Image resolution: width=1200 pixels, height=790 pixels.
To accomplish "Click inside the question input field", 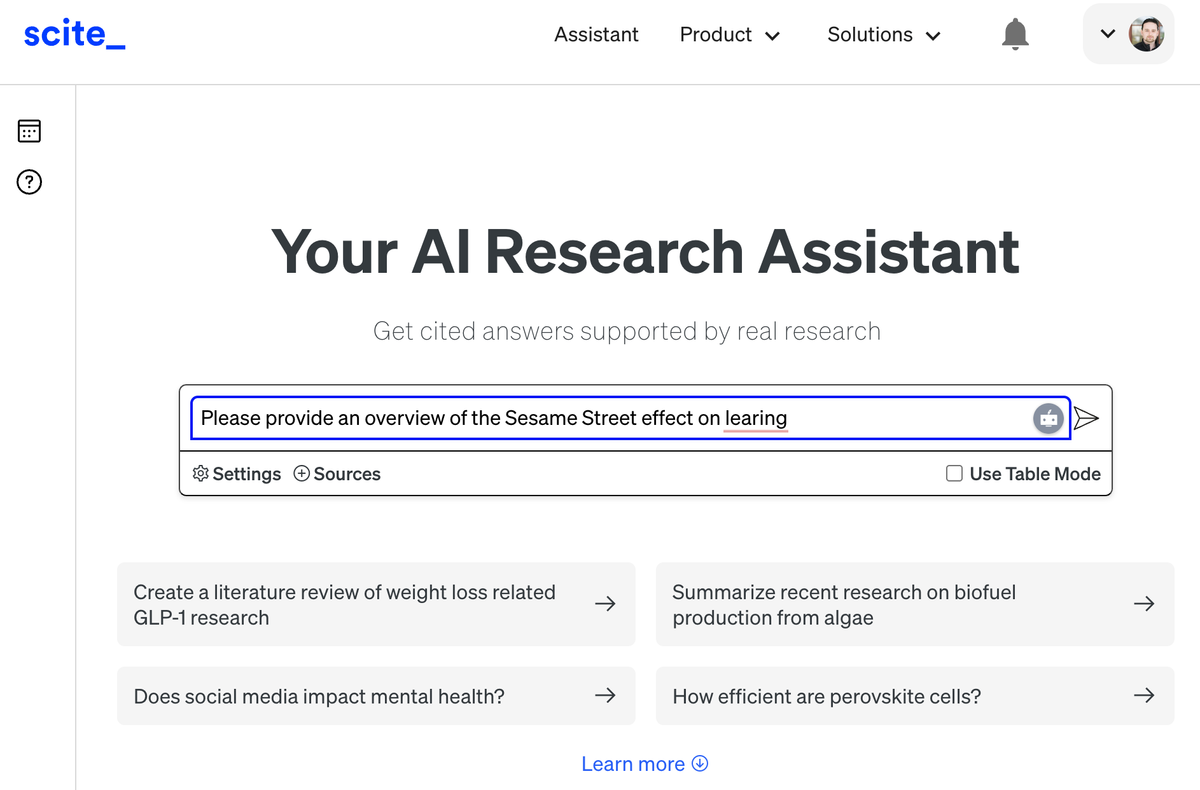I will tap(600, 418).
